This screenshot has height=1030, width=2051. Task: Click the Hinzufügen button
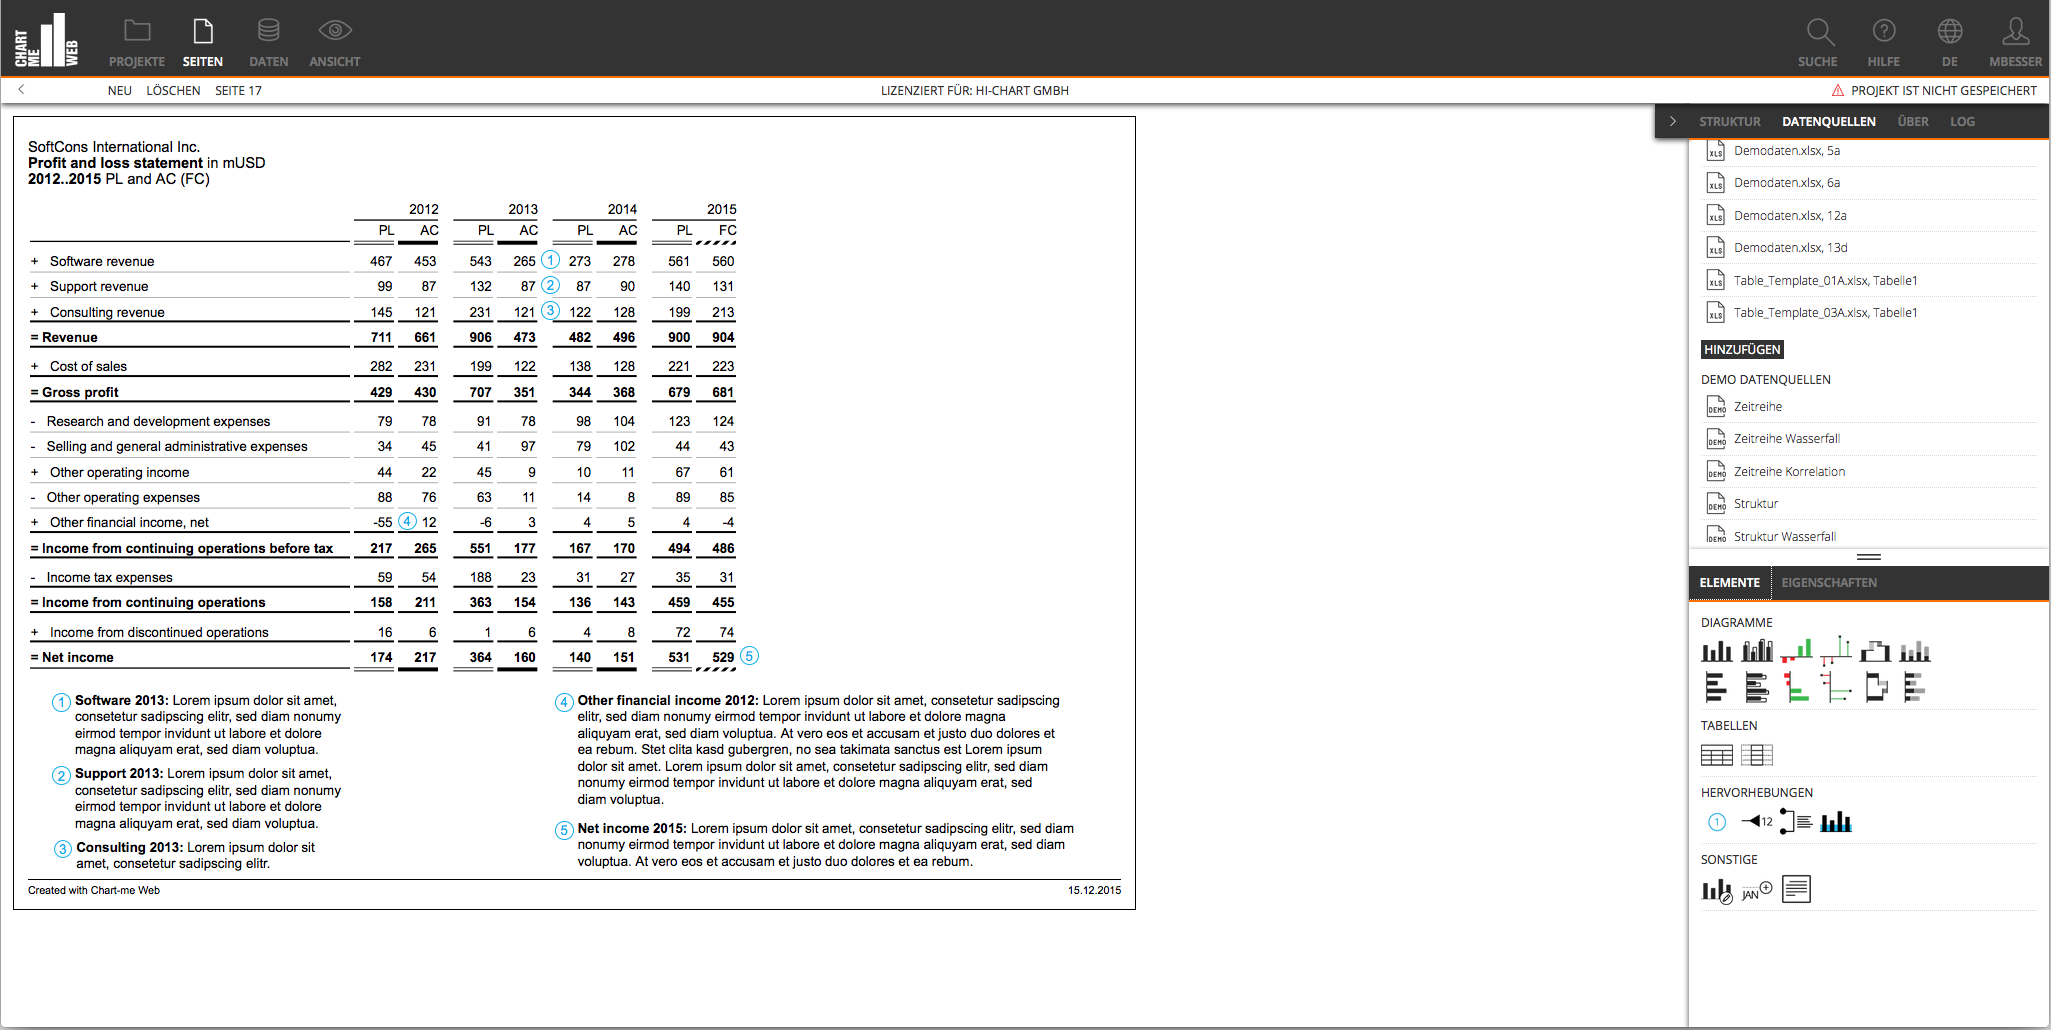tap(1742, 349)
